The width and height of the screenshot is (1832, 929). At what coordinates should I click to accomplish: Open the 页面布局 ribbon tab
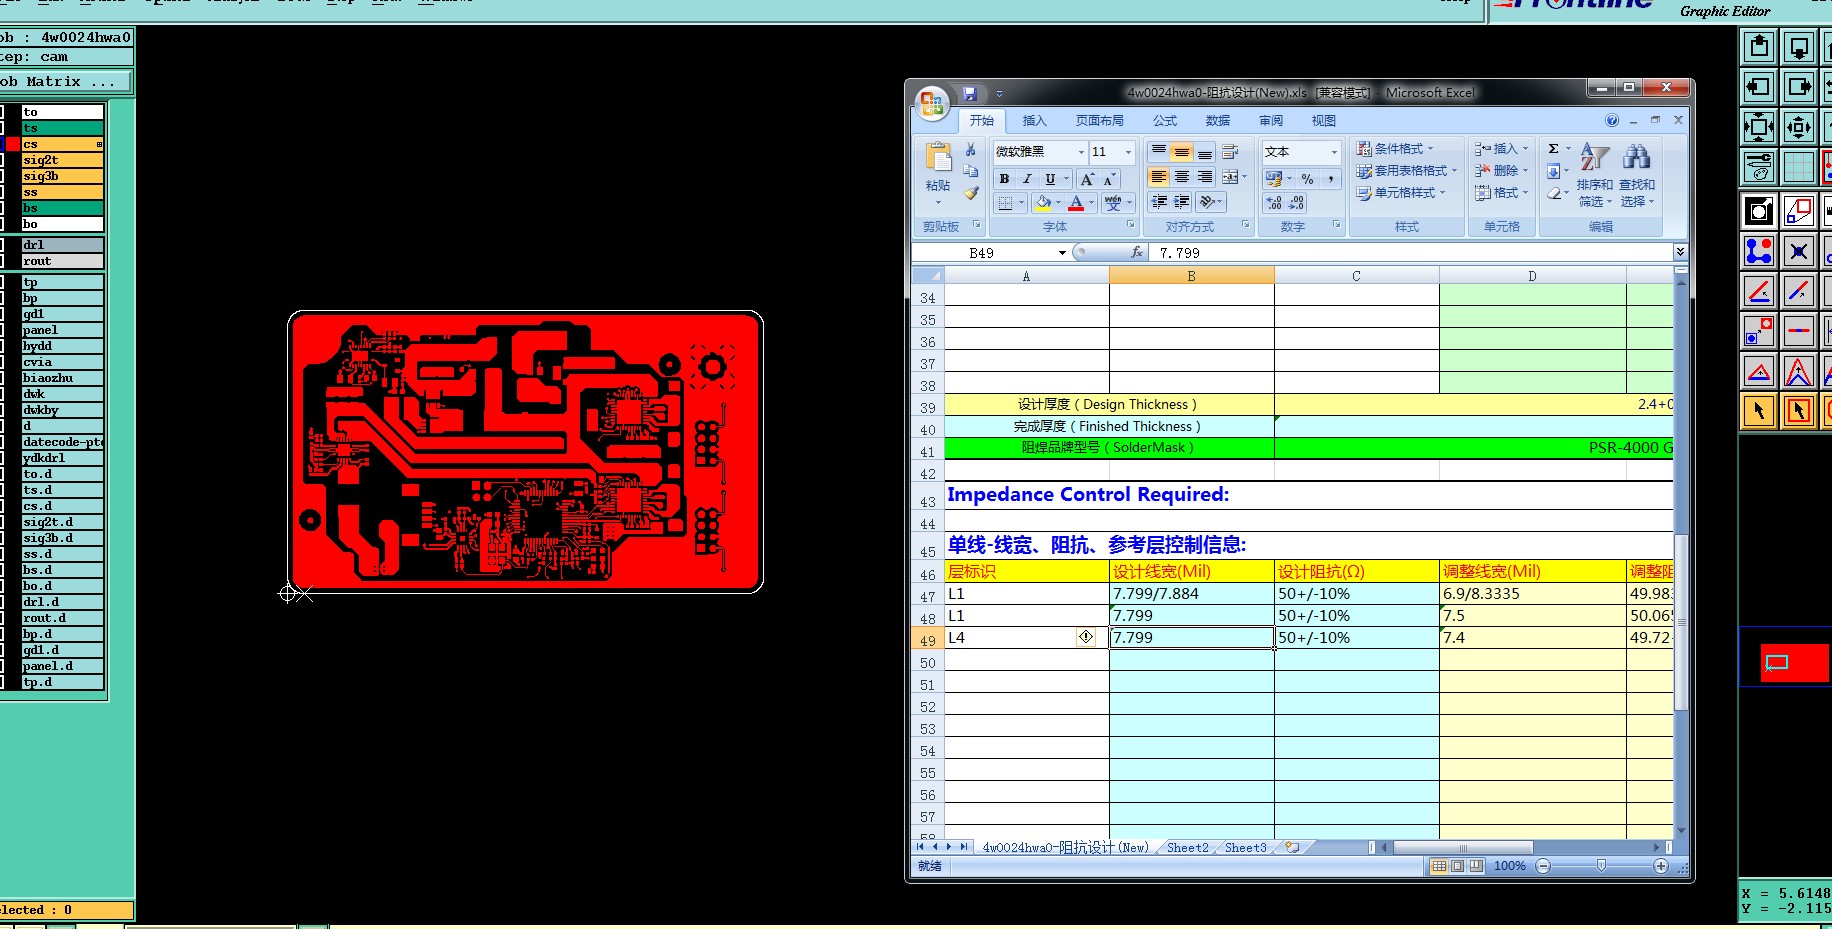(x=1100, y=121)
